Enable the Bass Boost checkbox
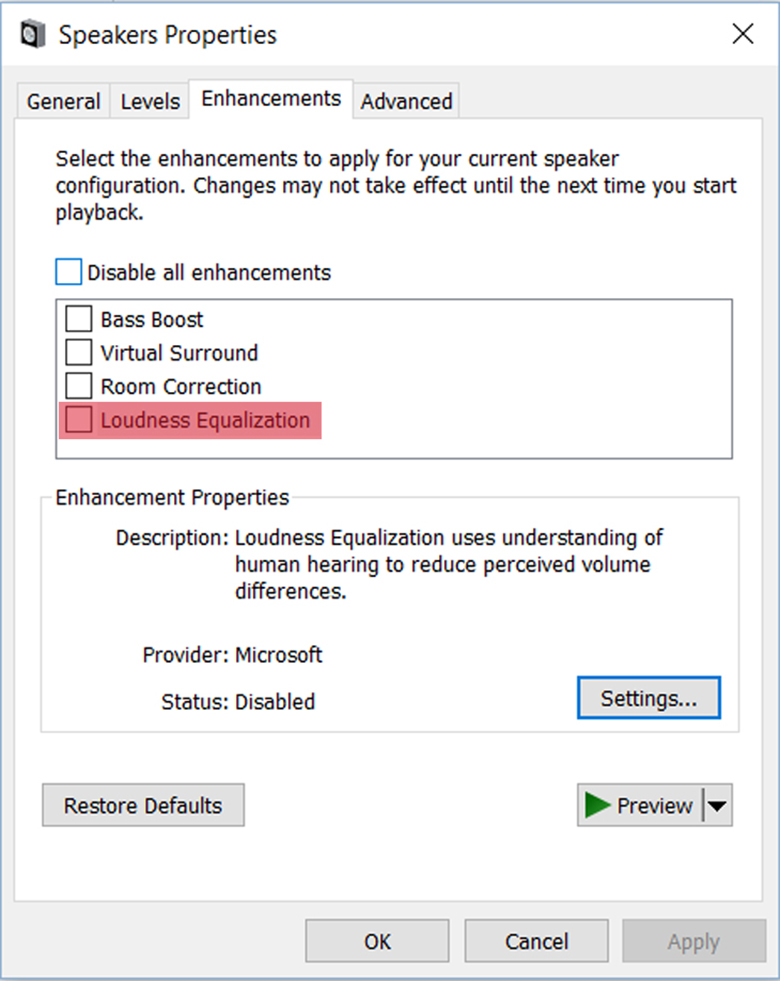Viewport: 780px width, 981px height. pyautogui.click(x=78, y=320)
